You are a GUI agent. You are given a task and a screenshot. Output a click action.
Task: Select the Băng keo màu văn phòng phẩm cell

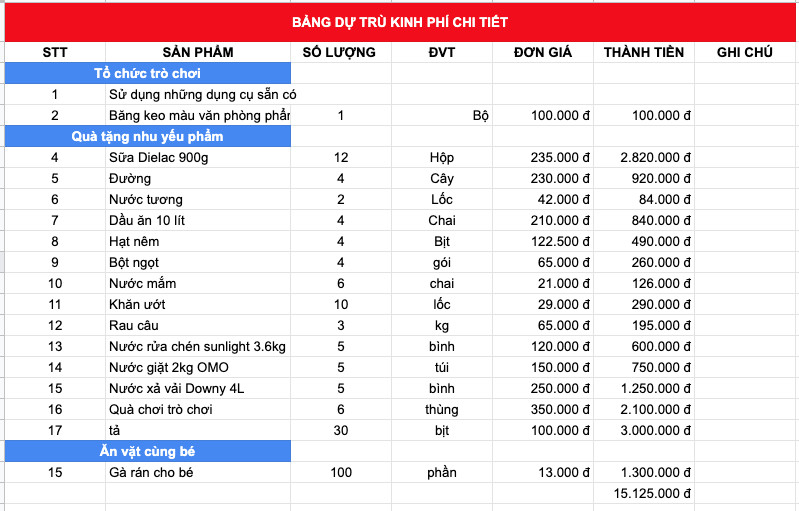pos(198,115)
